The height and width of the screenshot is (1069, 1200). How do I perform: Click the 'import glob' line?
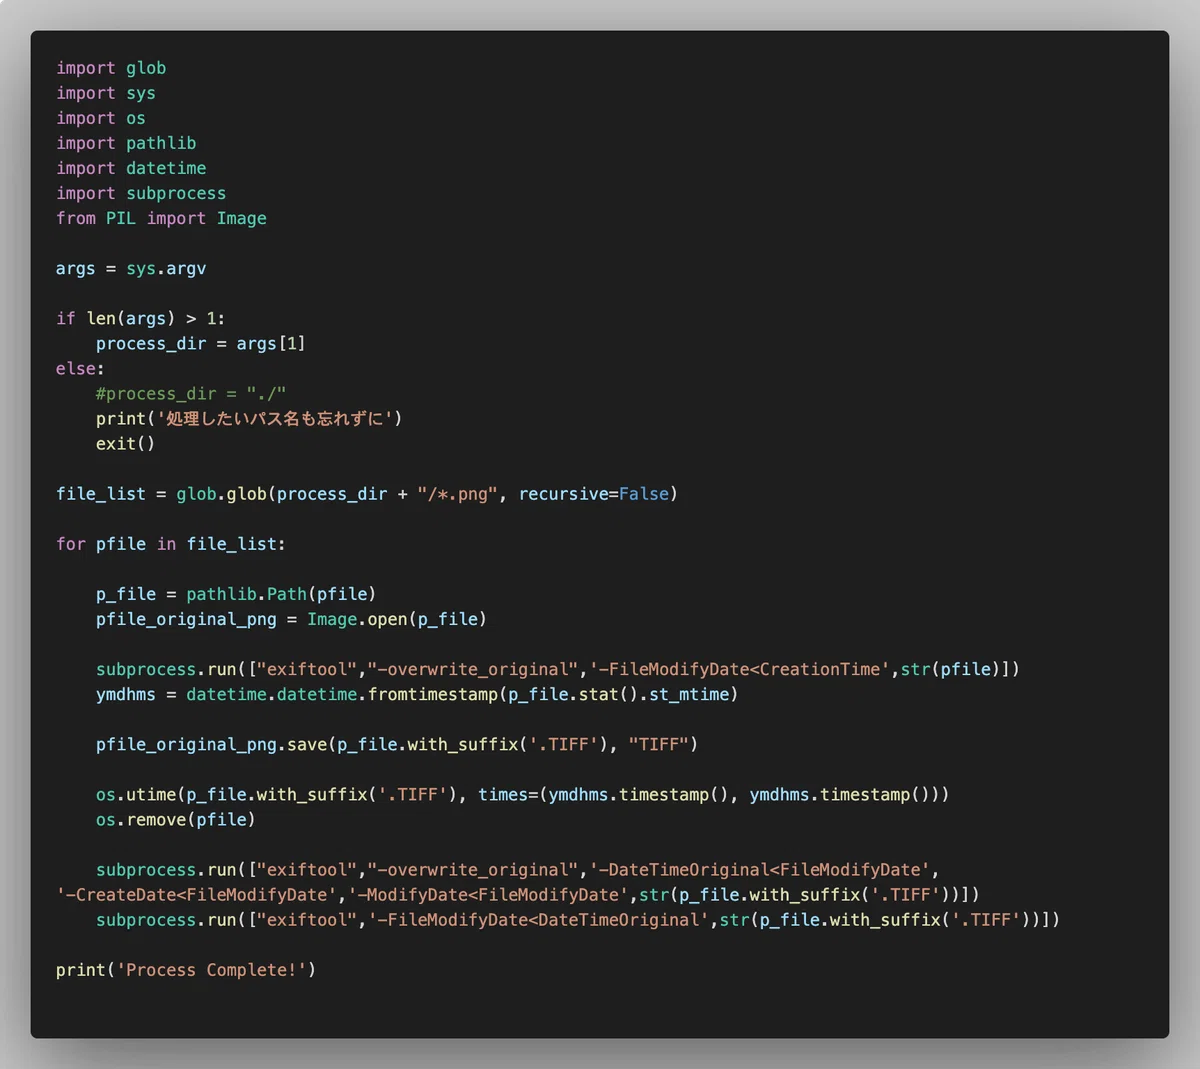click(x=111, y=68)
